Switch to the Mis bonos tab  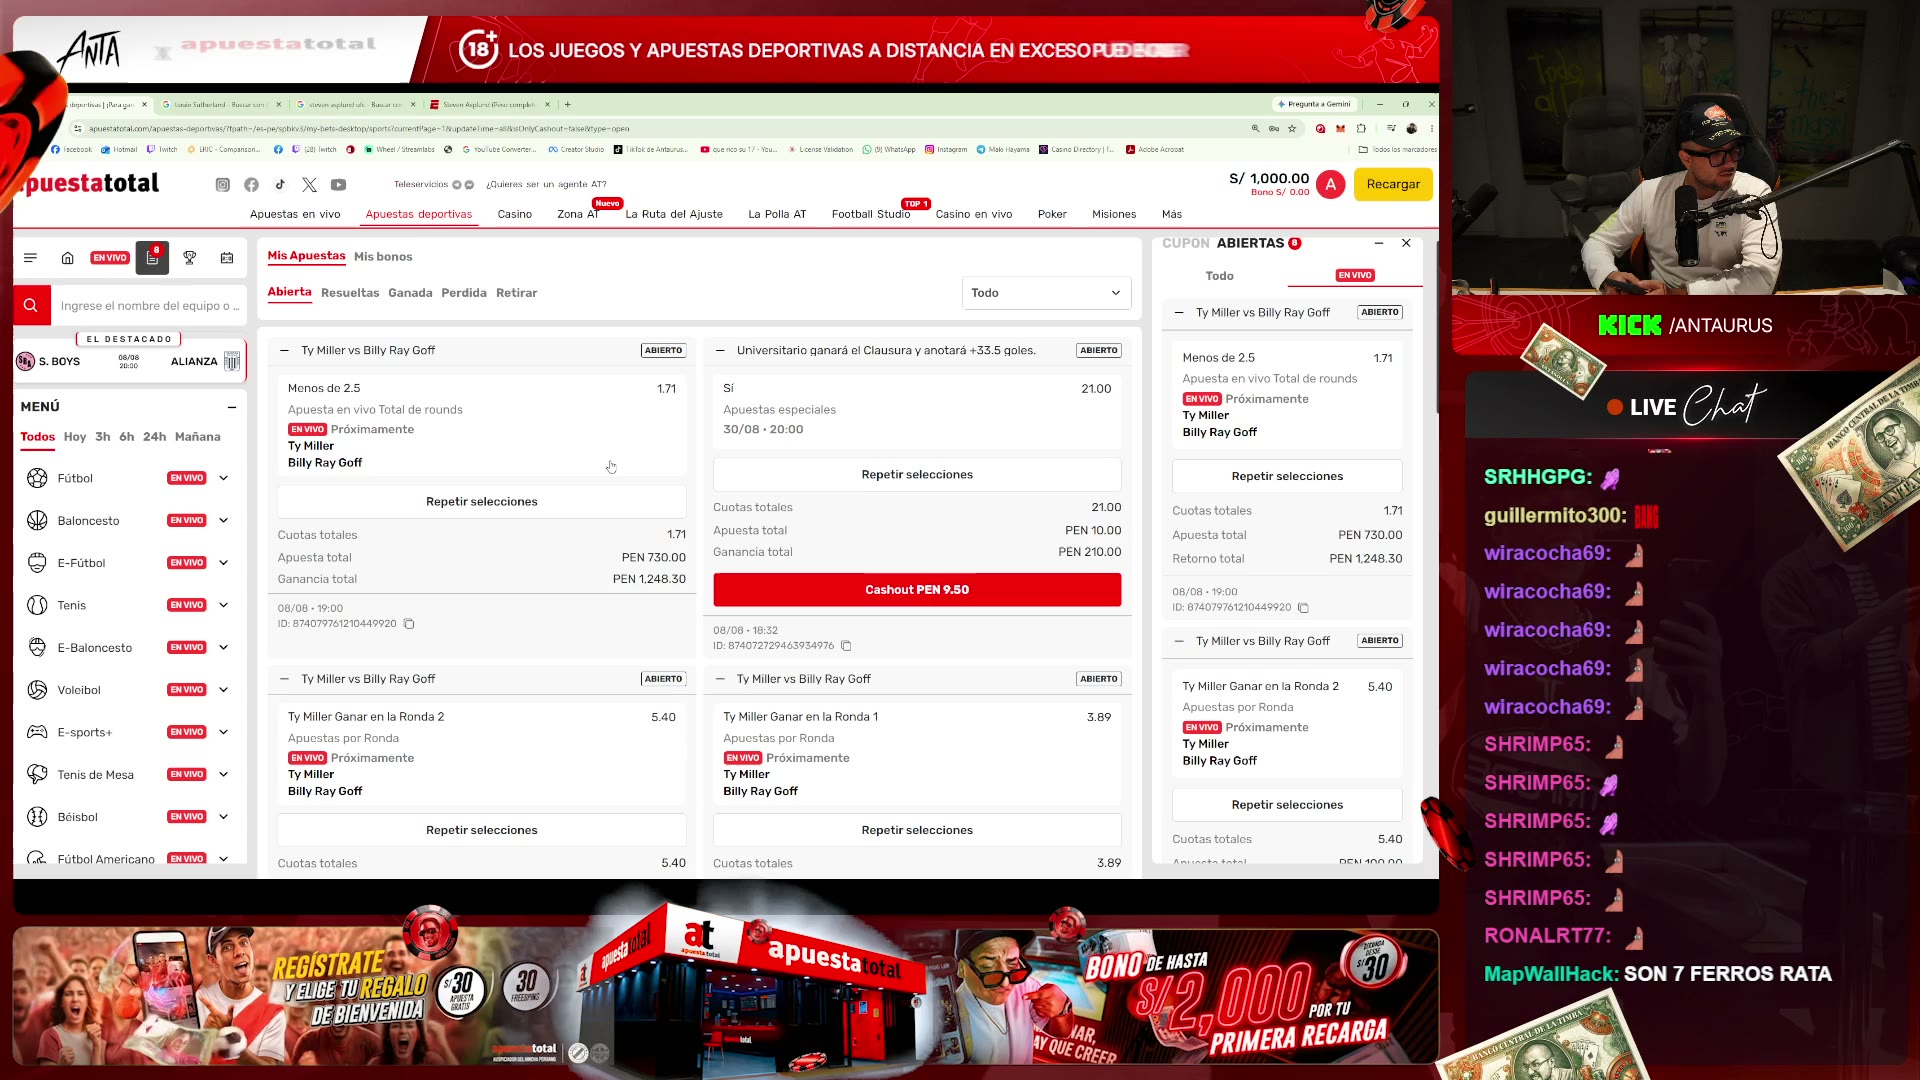tap(383, 257)
